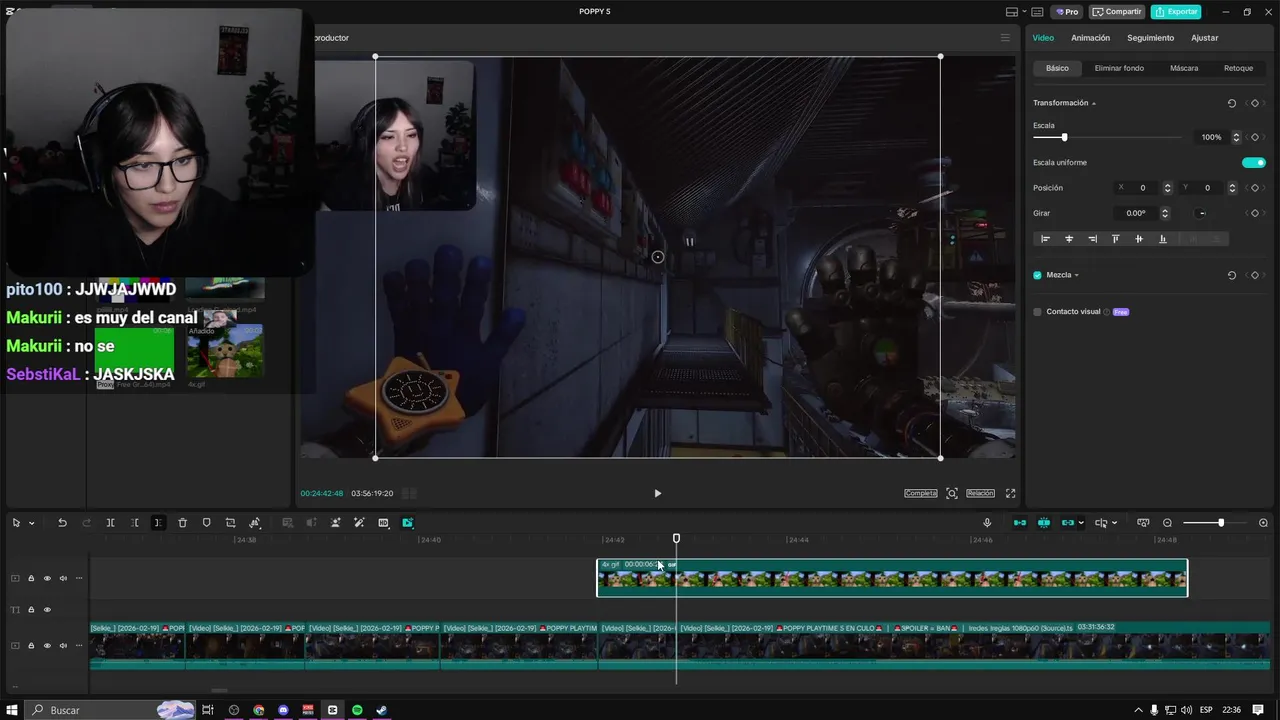The image size is (1280, 720).
Task: Adjust Posición Y stepper
Action: 1232,188
